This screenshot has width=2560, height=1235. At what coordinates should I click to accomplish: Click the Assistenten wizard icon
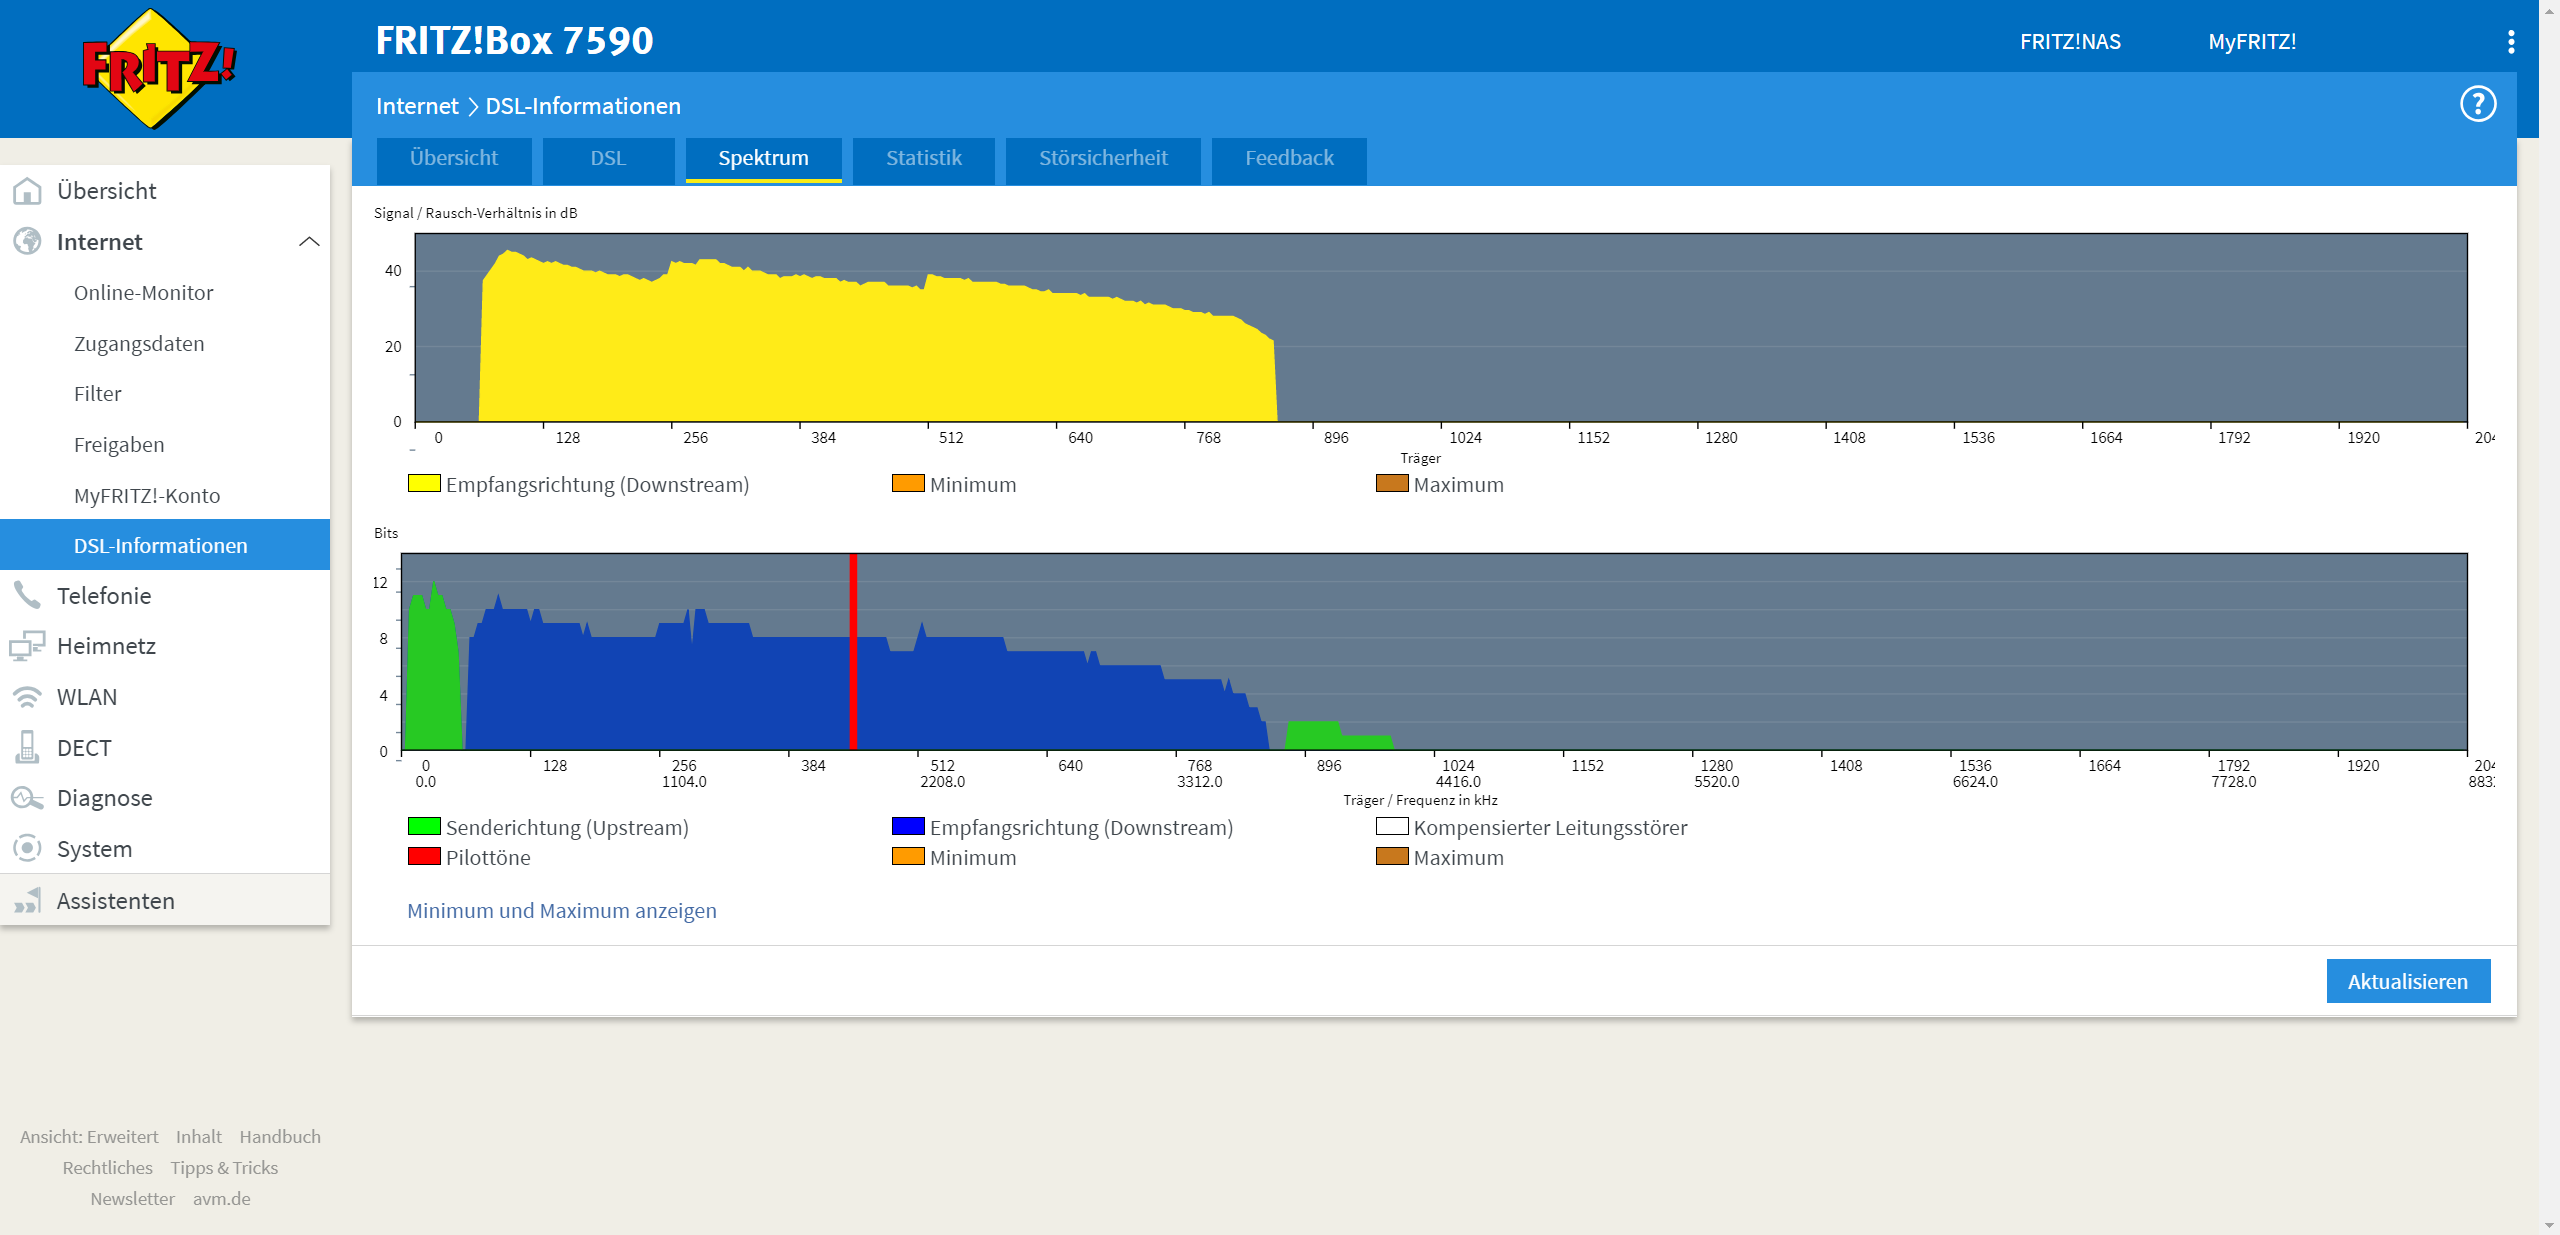coord(27,901)
